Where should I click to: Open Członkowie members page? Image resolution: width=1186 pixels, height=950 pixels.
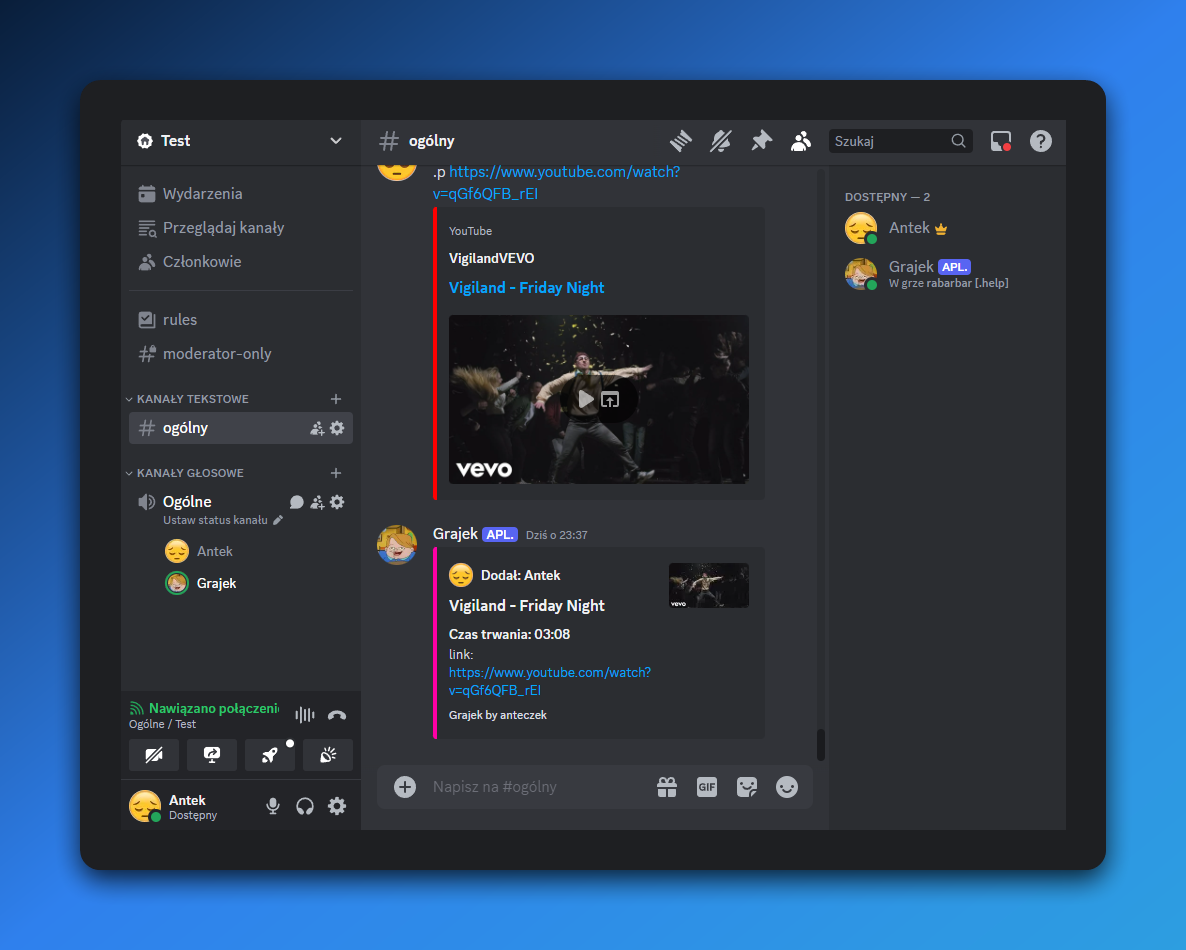click(241, 262)
